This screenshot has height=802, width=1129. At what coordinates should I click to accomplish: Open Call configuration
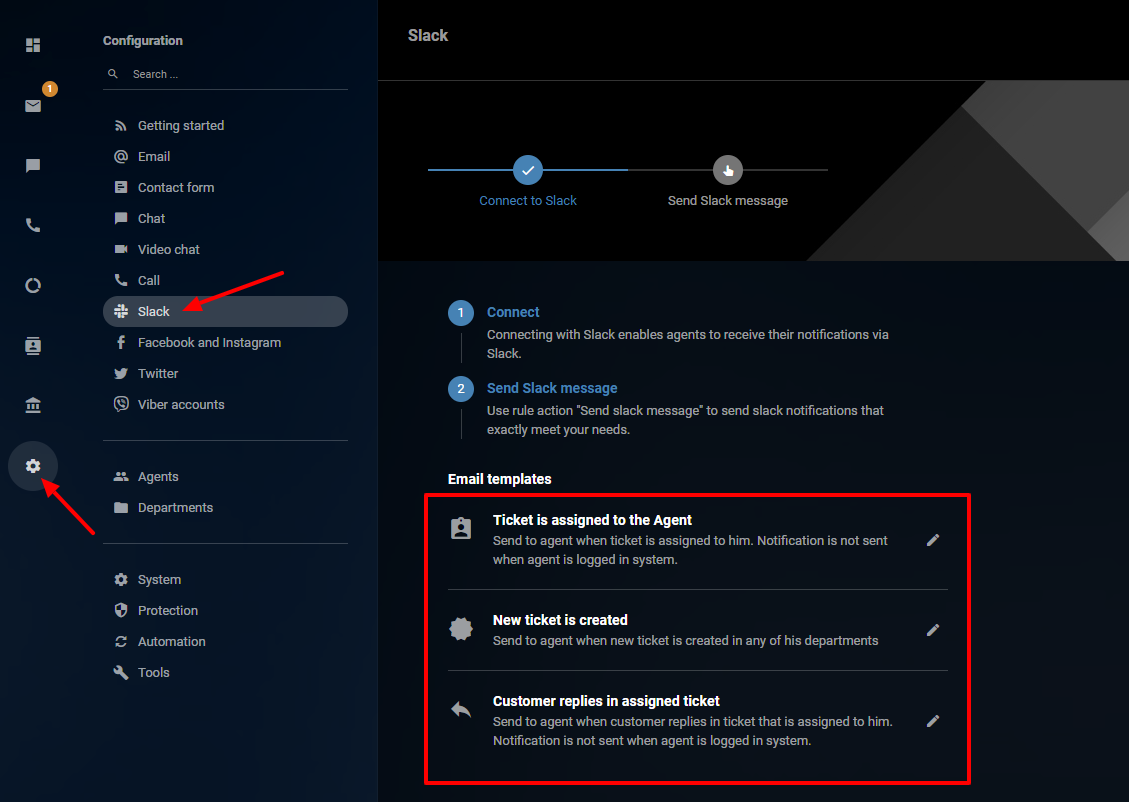pos(225,280)
